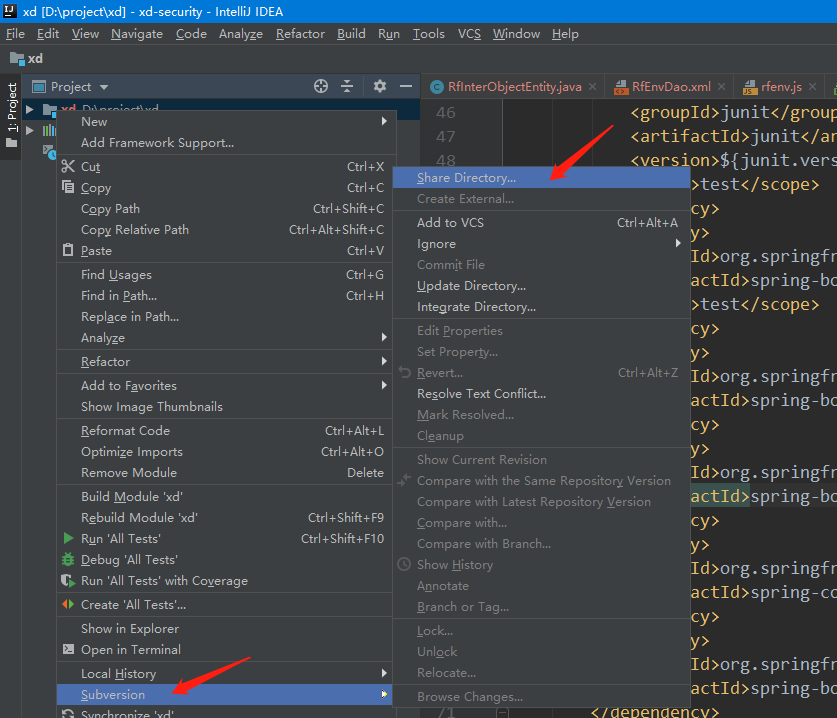Choose Add to VCS

click(x=541, y=223)
